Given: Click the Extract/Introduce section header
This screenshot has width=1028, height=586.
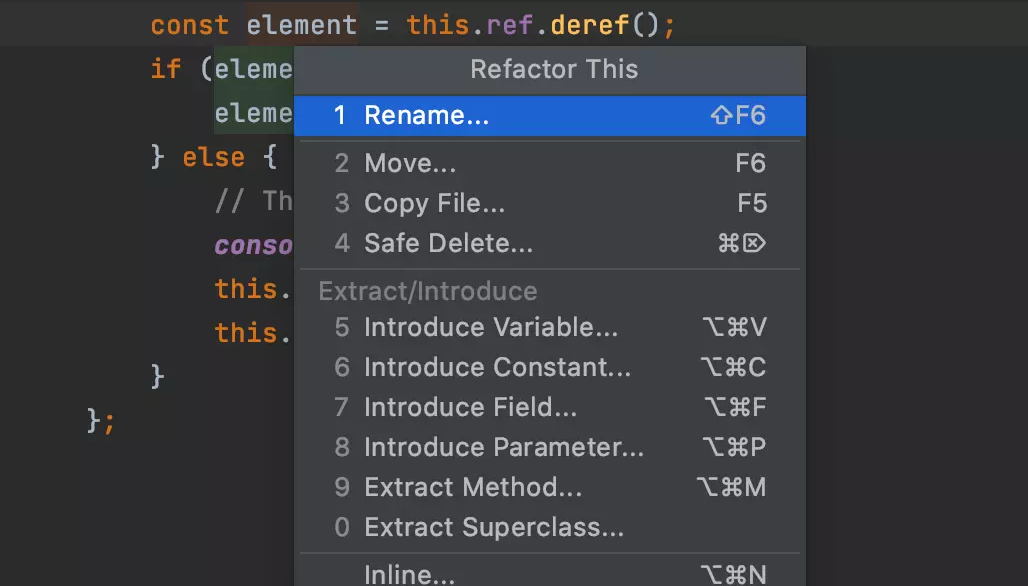Looking at the screenshot, I should [x=427, y=291].
